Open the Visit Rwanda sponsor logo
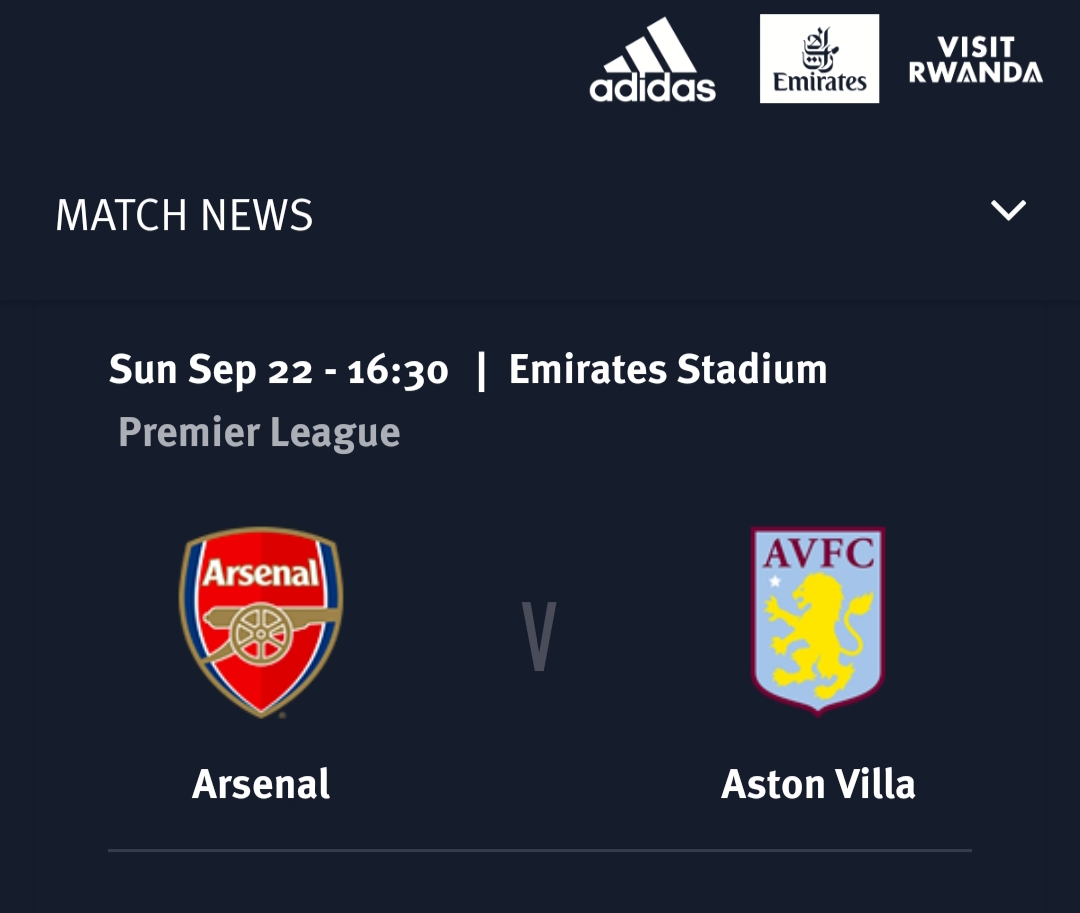 click(975, 60)
